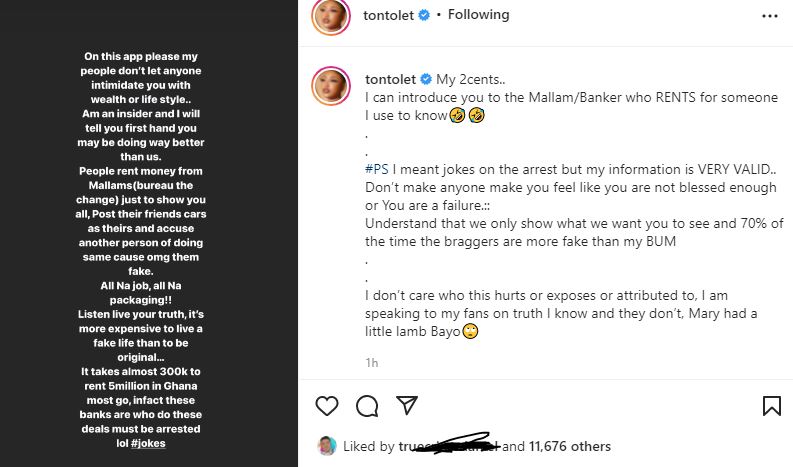Open the three-dot more options menu
Viewport: 793px width, 467px height.
coord(769,16)
